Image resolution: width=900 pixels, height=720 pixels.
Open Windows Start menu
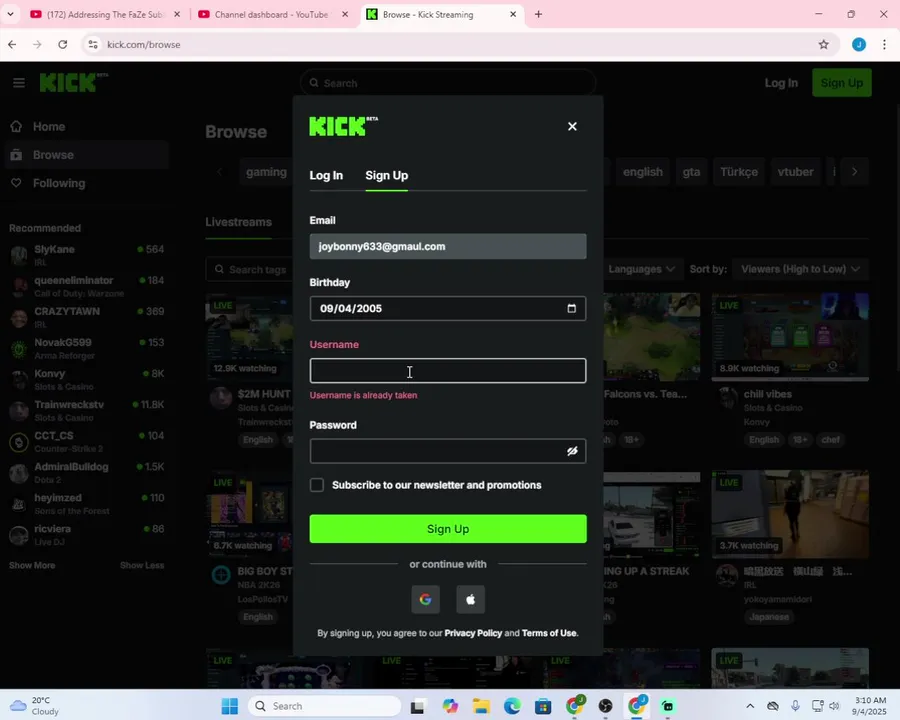(230, 706)
